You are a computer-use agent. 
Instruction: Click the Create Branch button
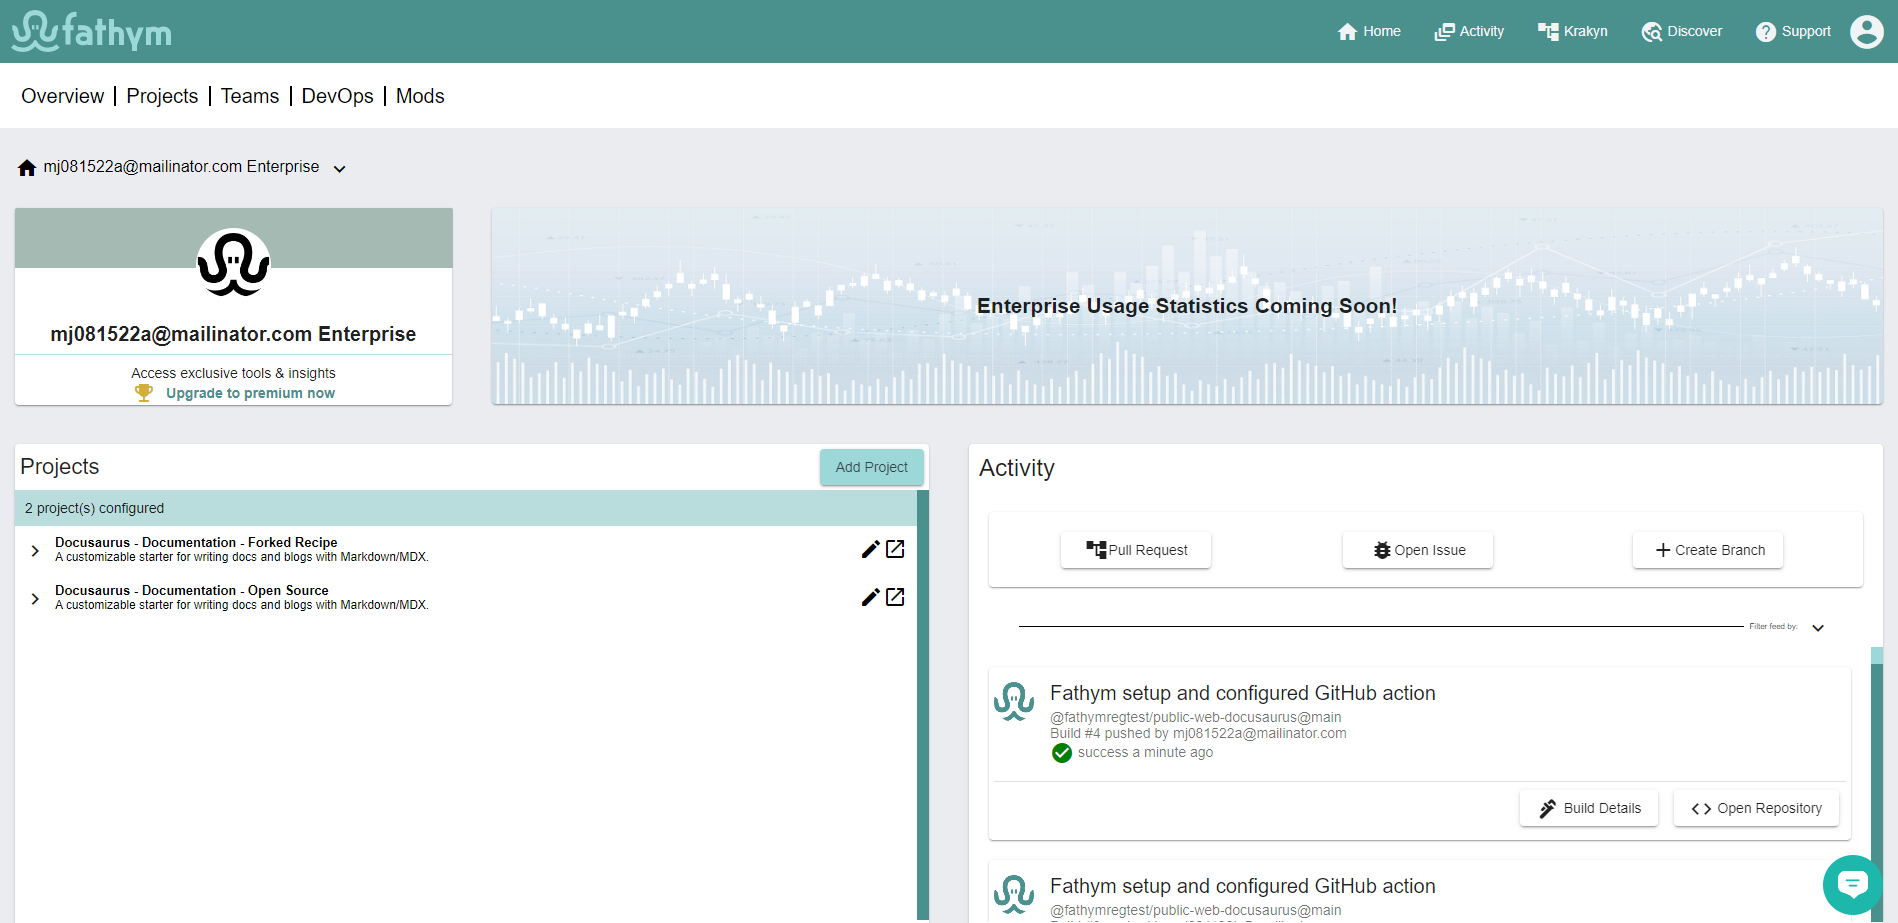(x=1708, y=550)
